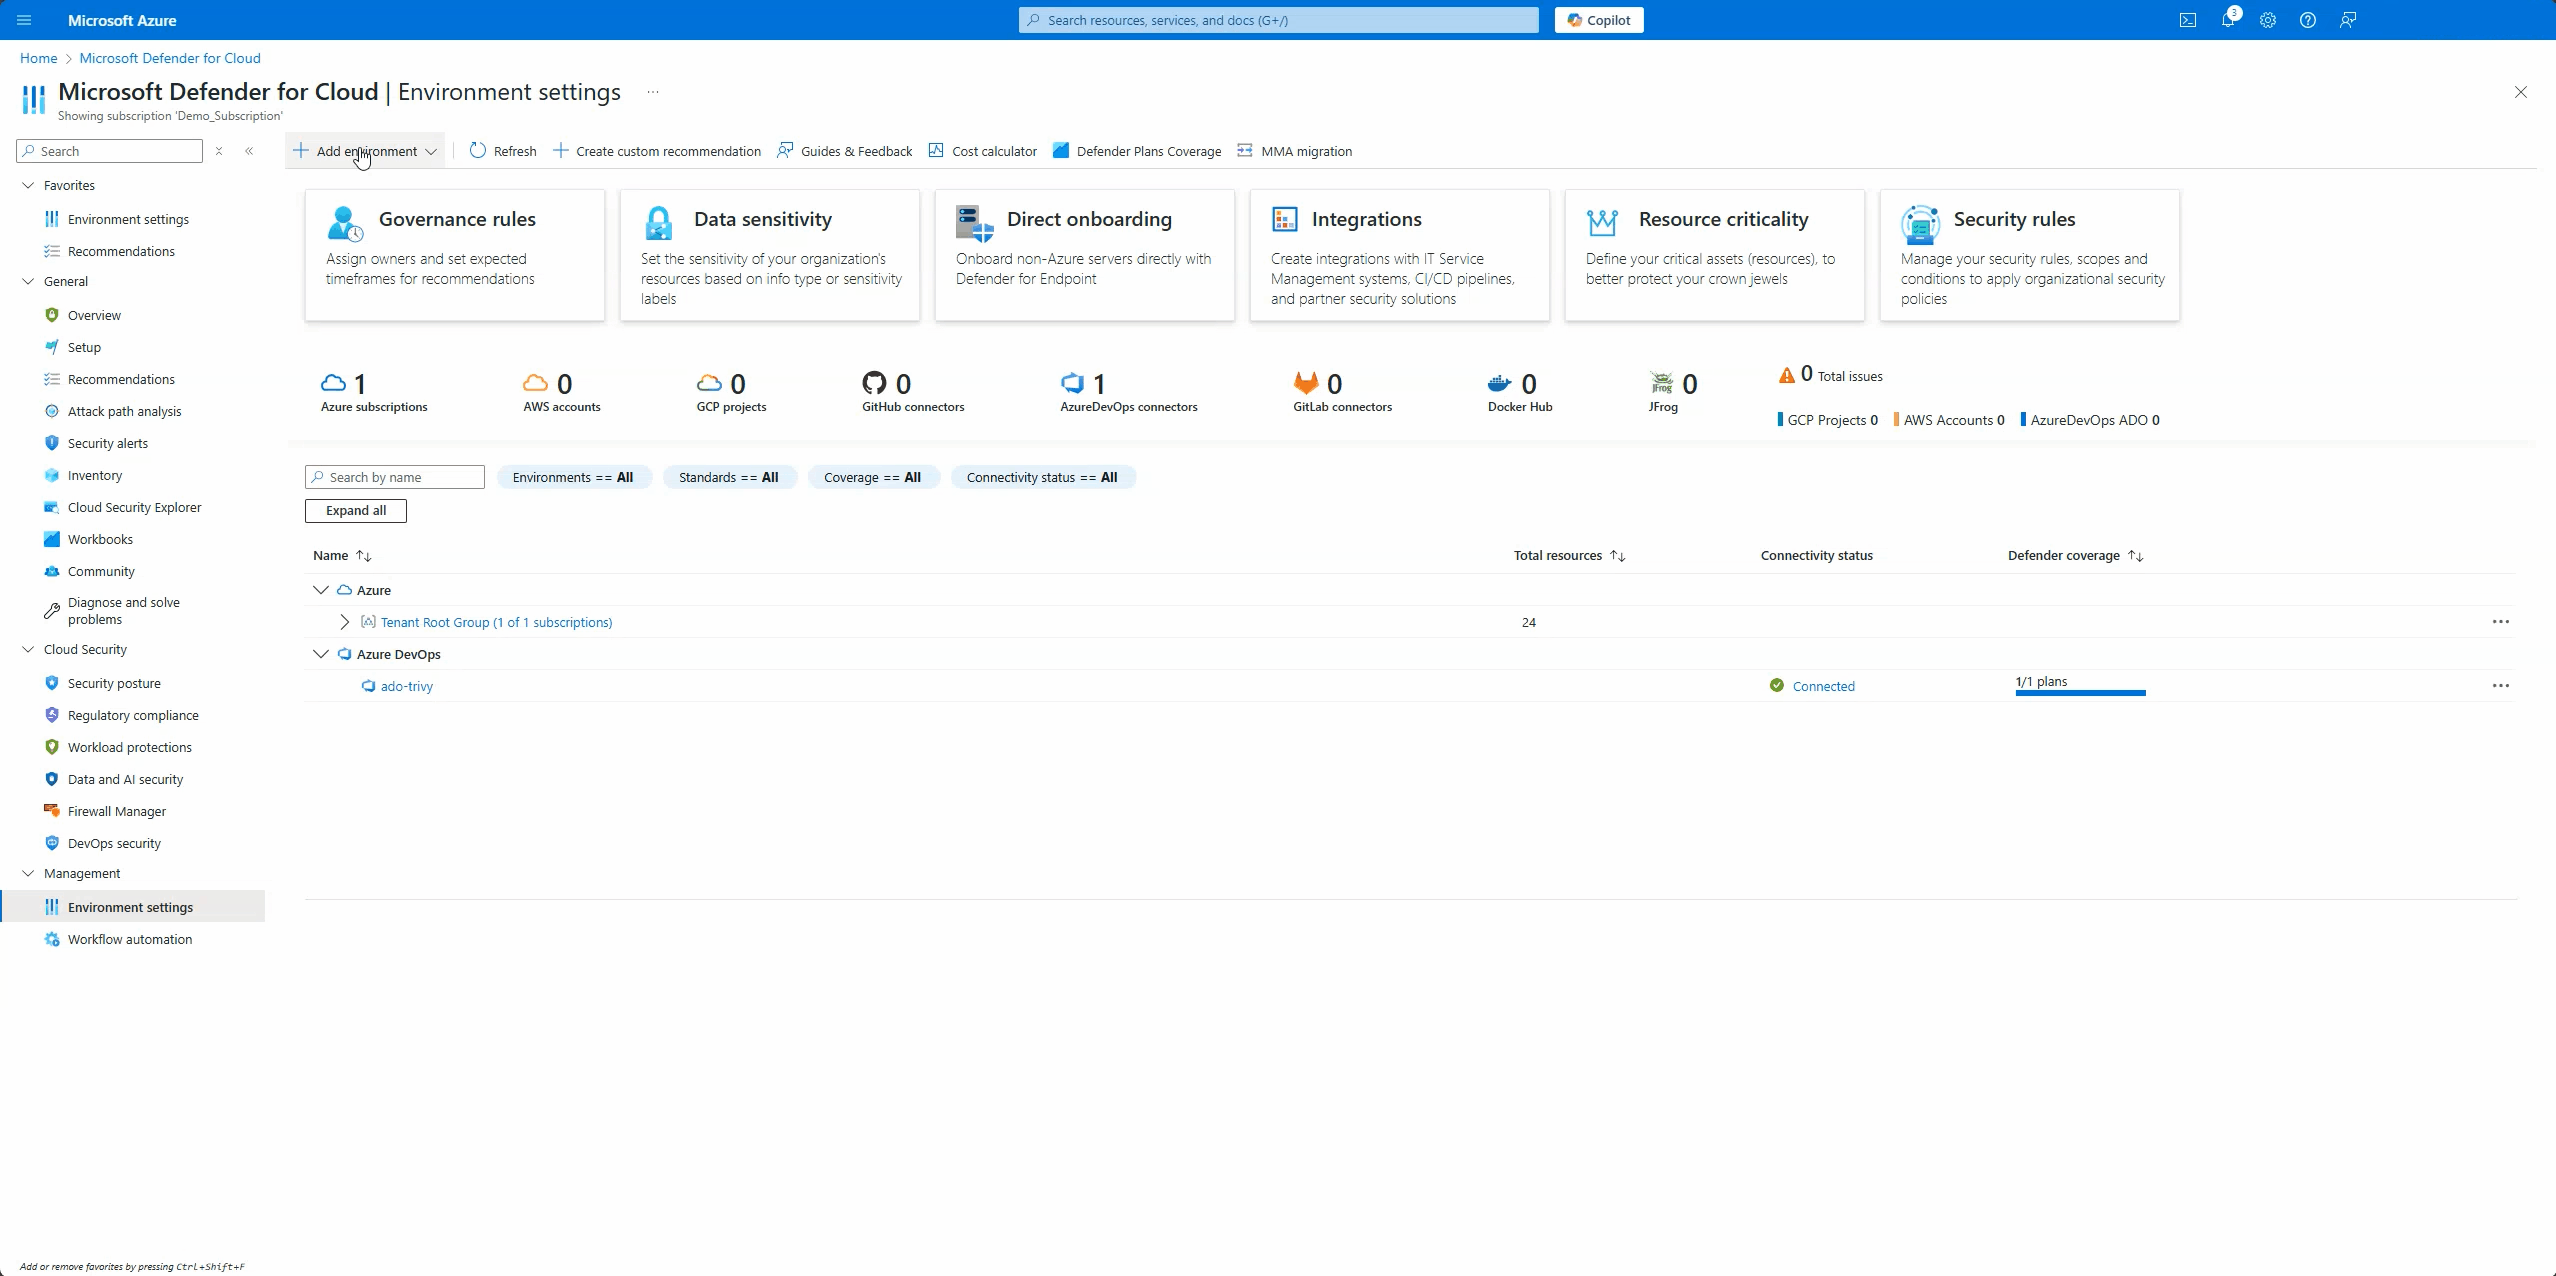This screenshot has height=1276, width=2556.
Task: Click the Search by name field
Action: [395, 477]
